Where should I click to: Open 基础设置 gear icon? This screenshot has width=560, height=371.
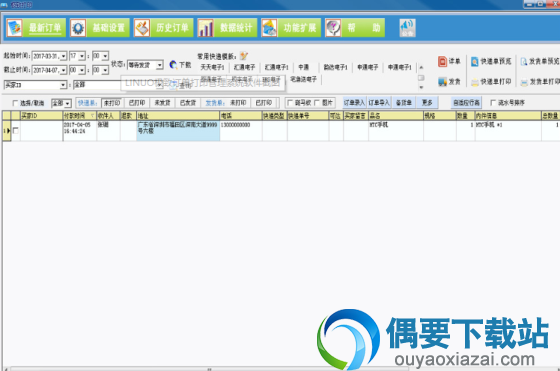(78, 28)
